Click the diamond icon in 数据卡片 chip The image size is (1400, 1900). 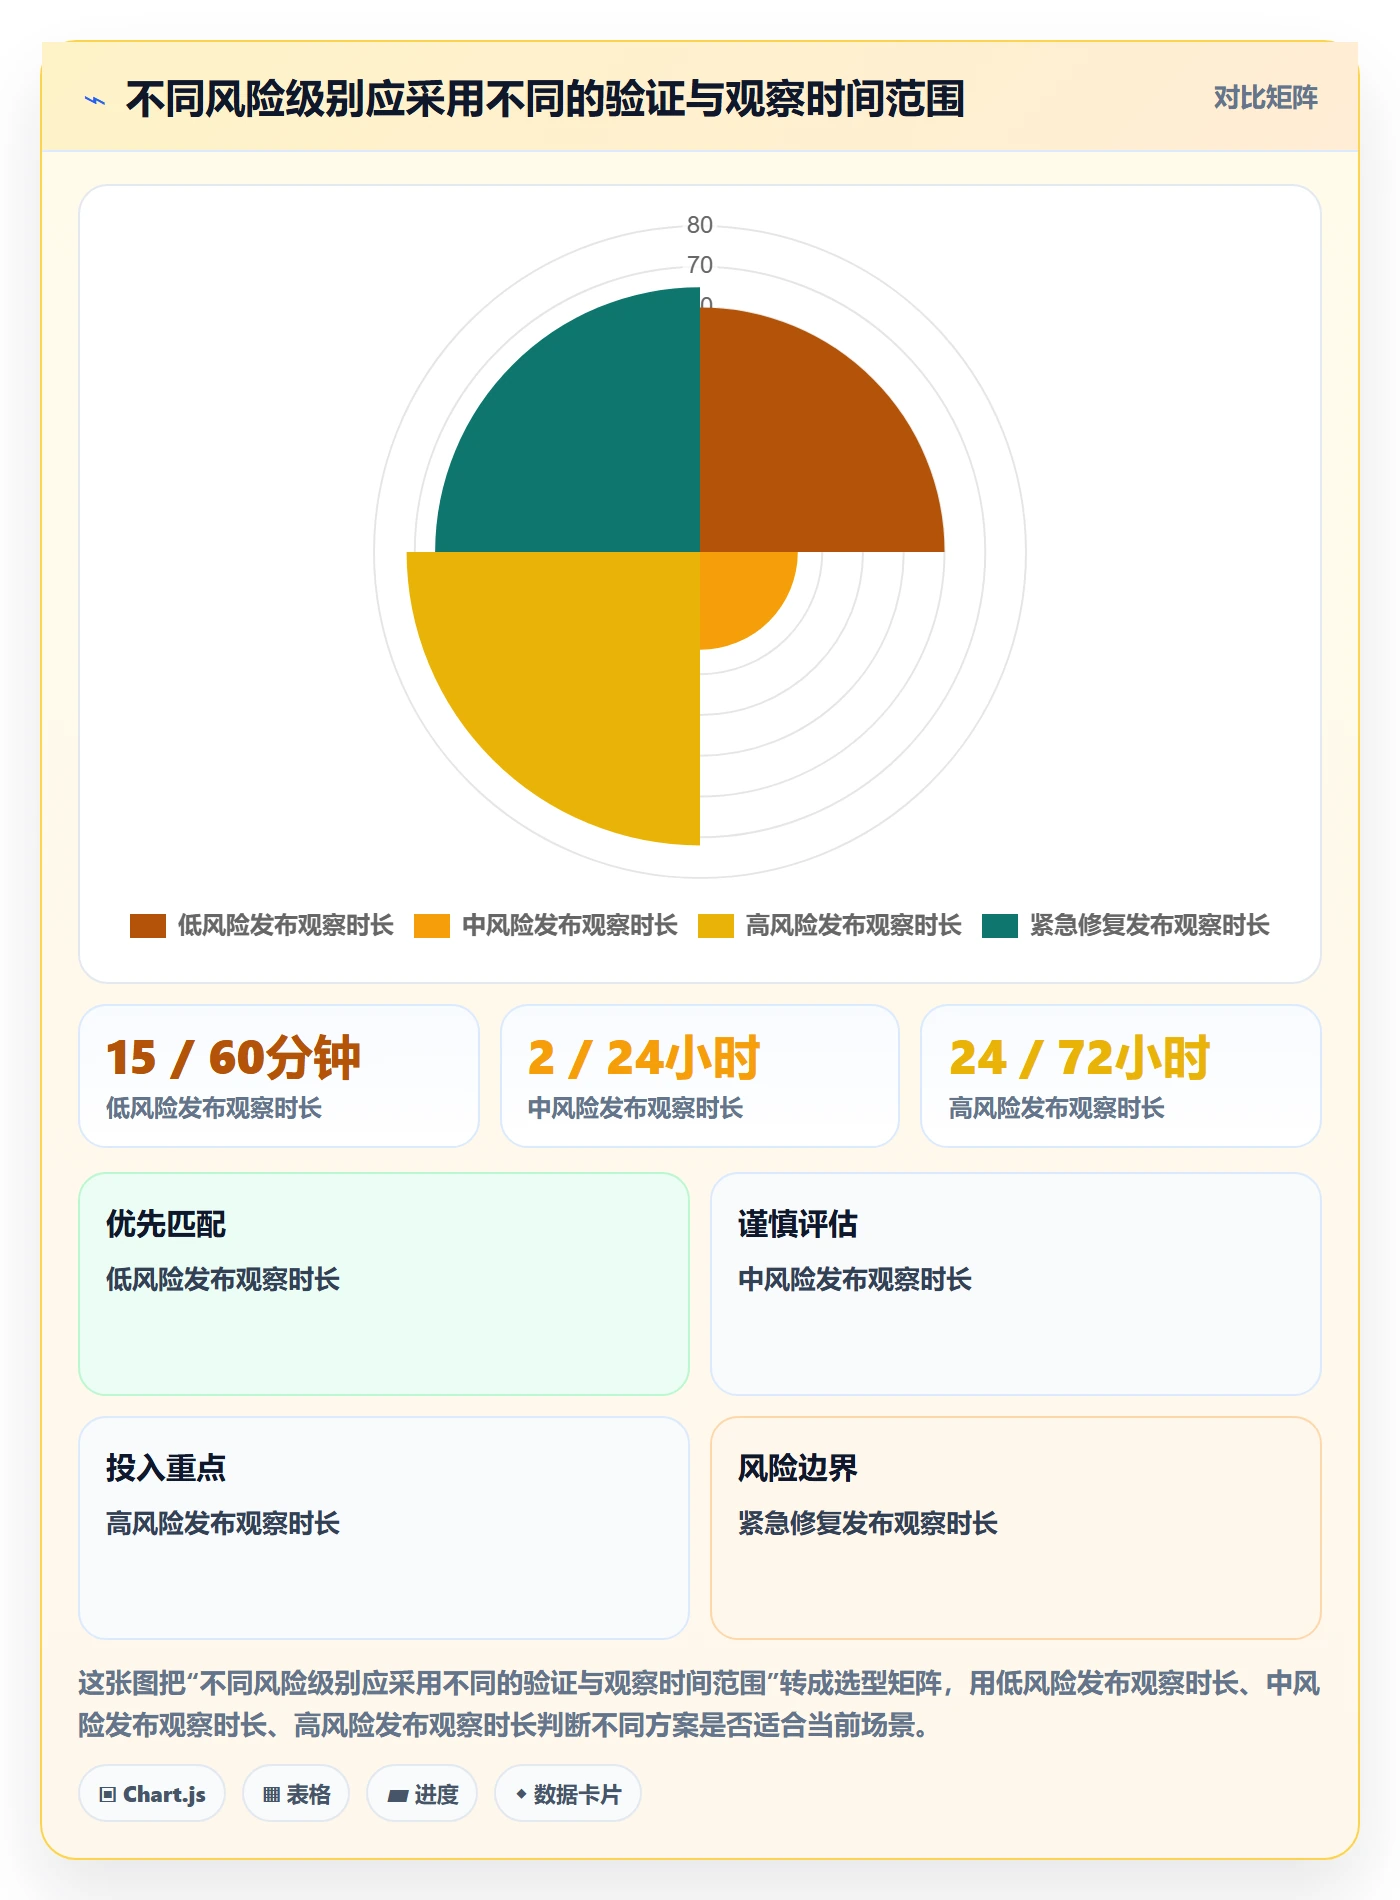[x=521, y=1795]
